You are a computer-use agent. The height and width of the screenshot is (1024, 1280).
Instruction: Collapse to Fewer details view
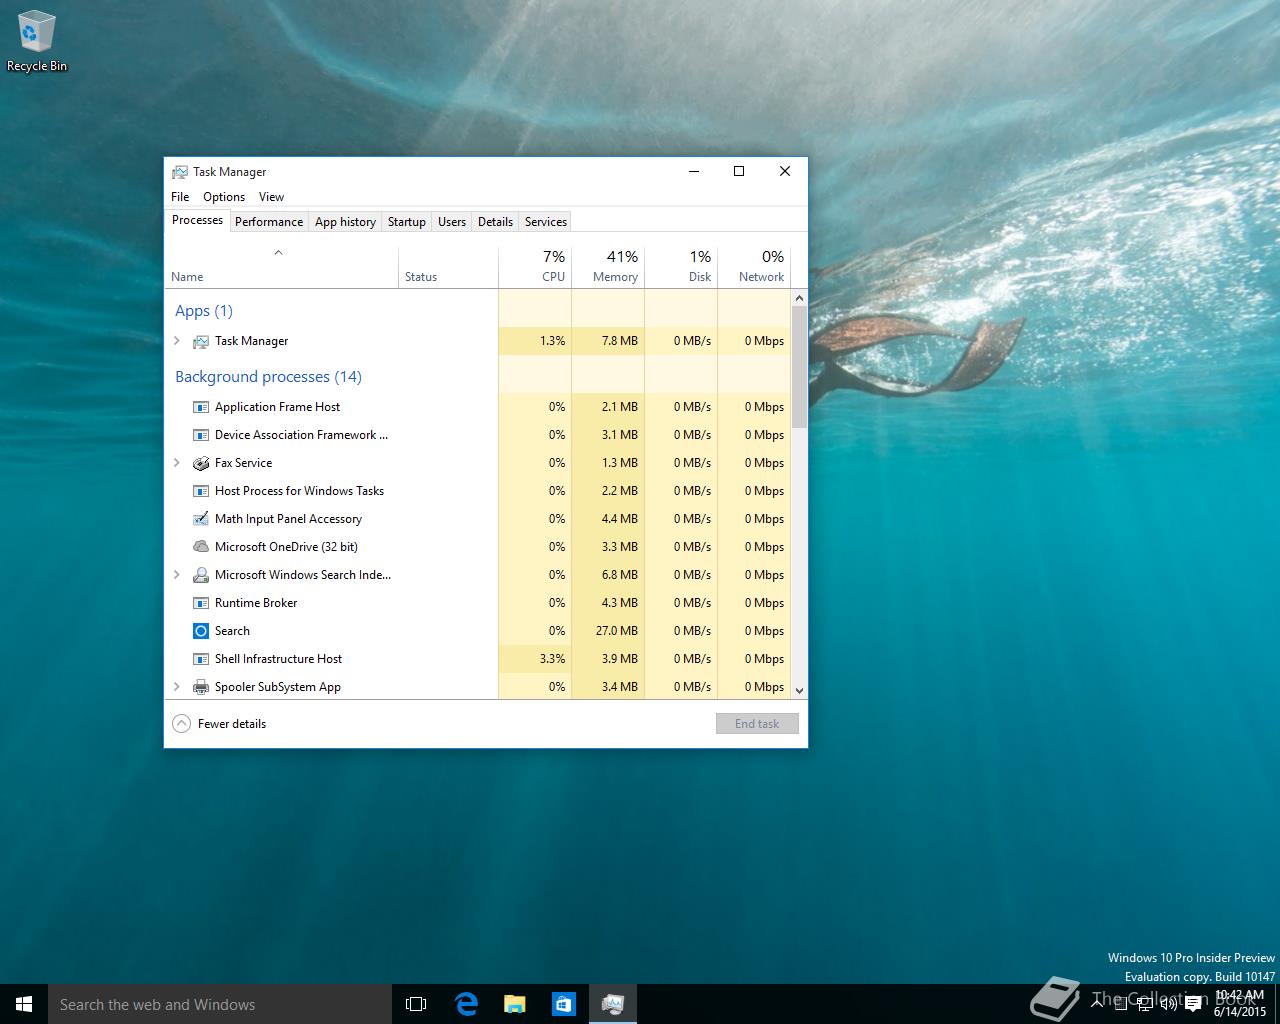tap(219, 724)
